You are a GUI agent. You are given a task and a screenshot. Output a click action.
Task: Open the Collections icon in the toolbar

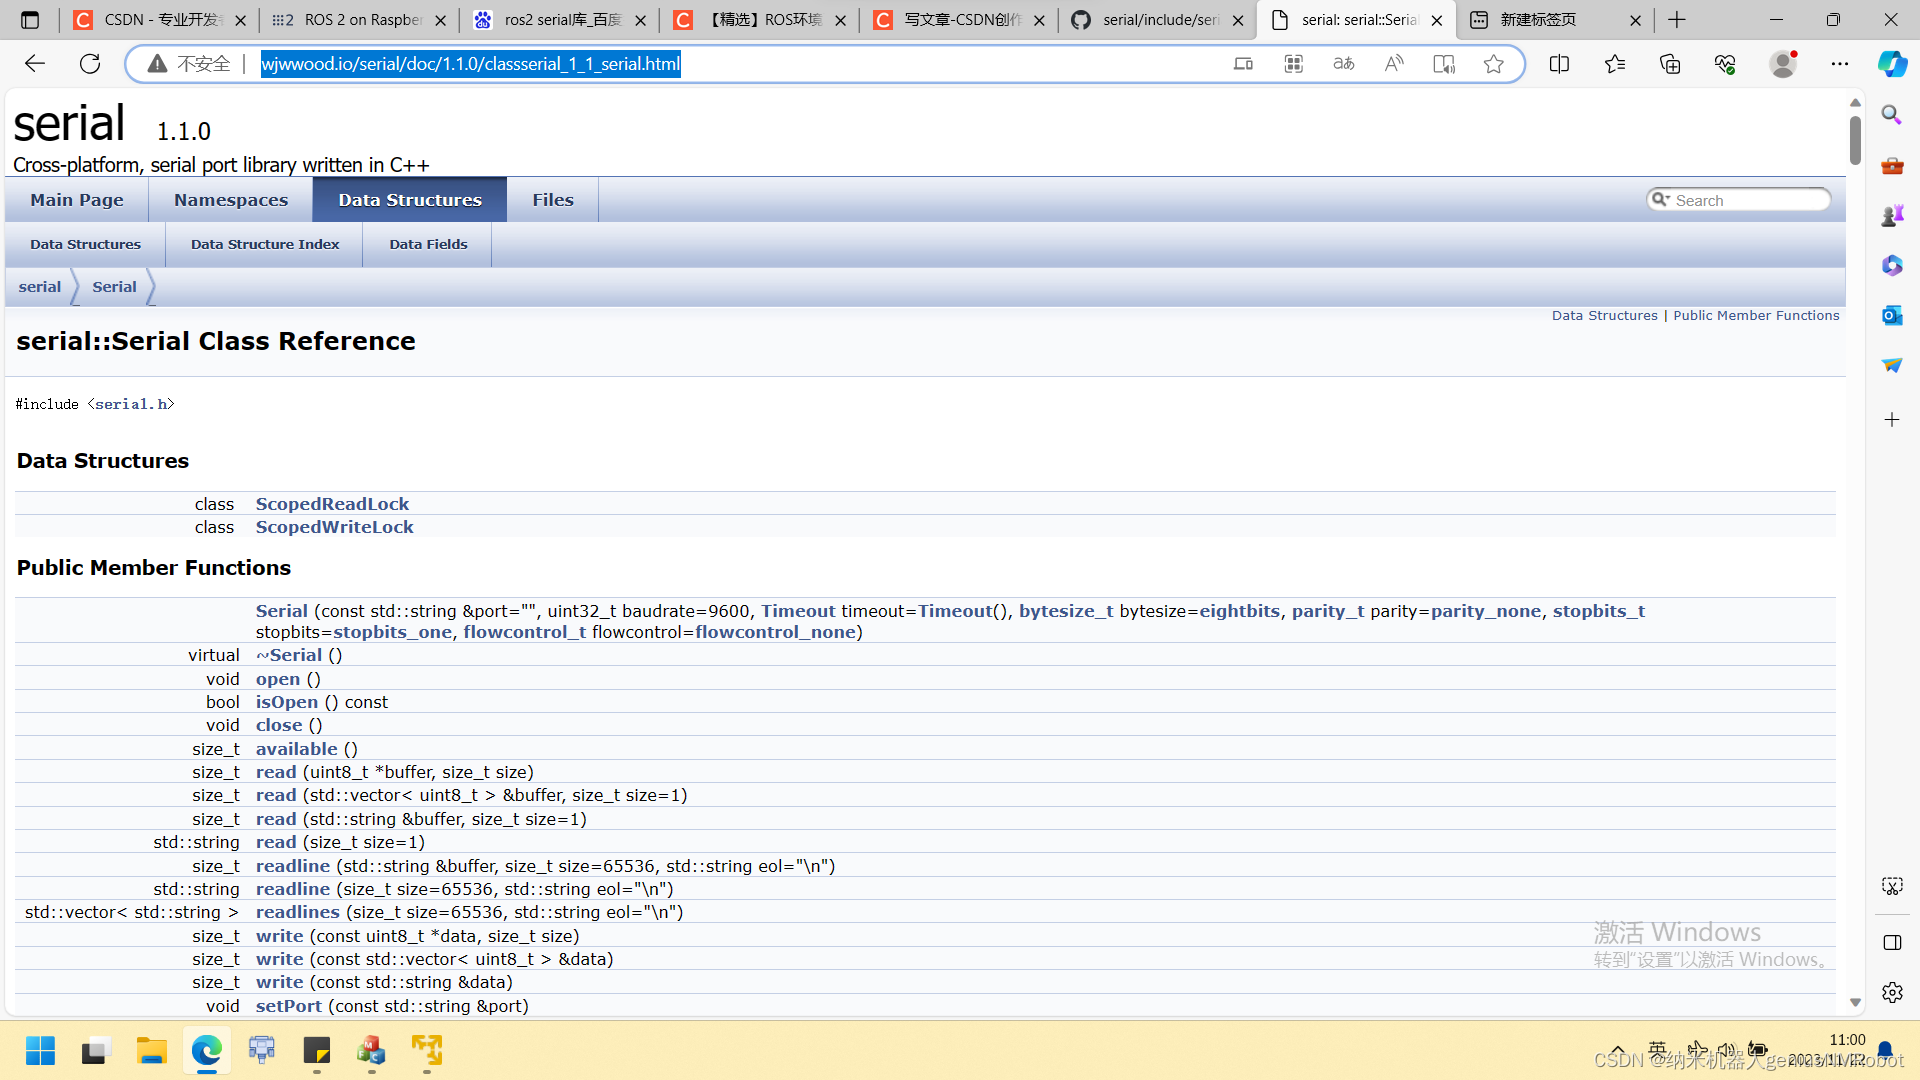click(x=1669, y=64)
